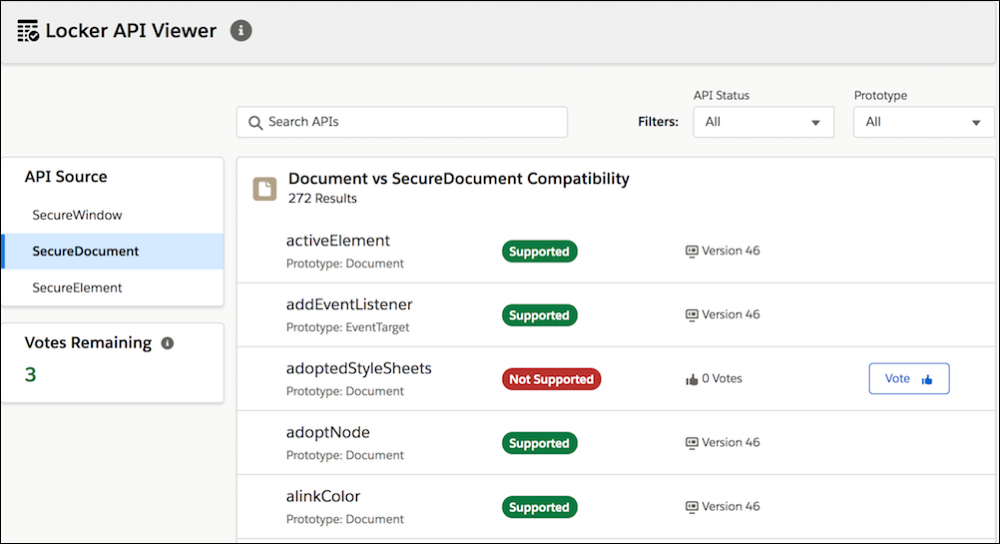The image size is (1000, 544).
Task: Click the '272 Results' count
Action: 322,198
